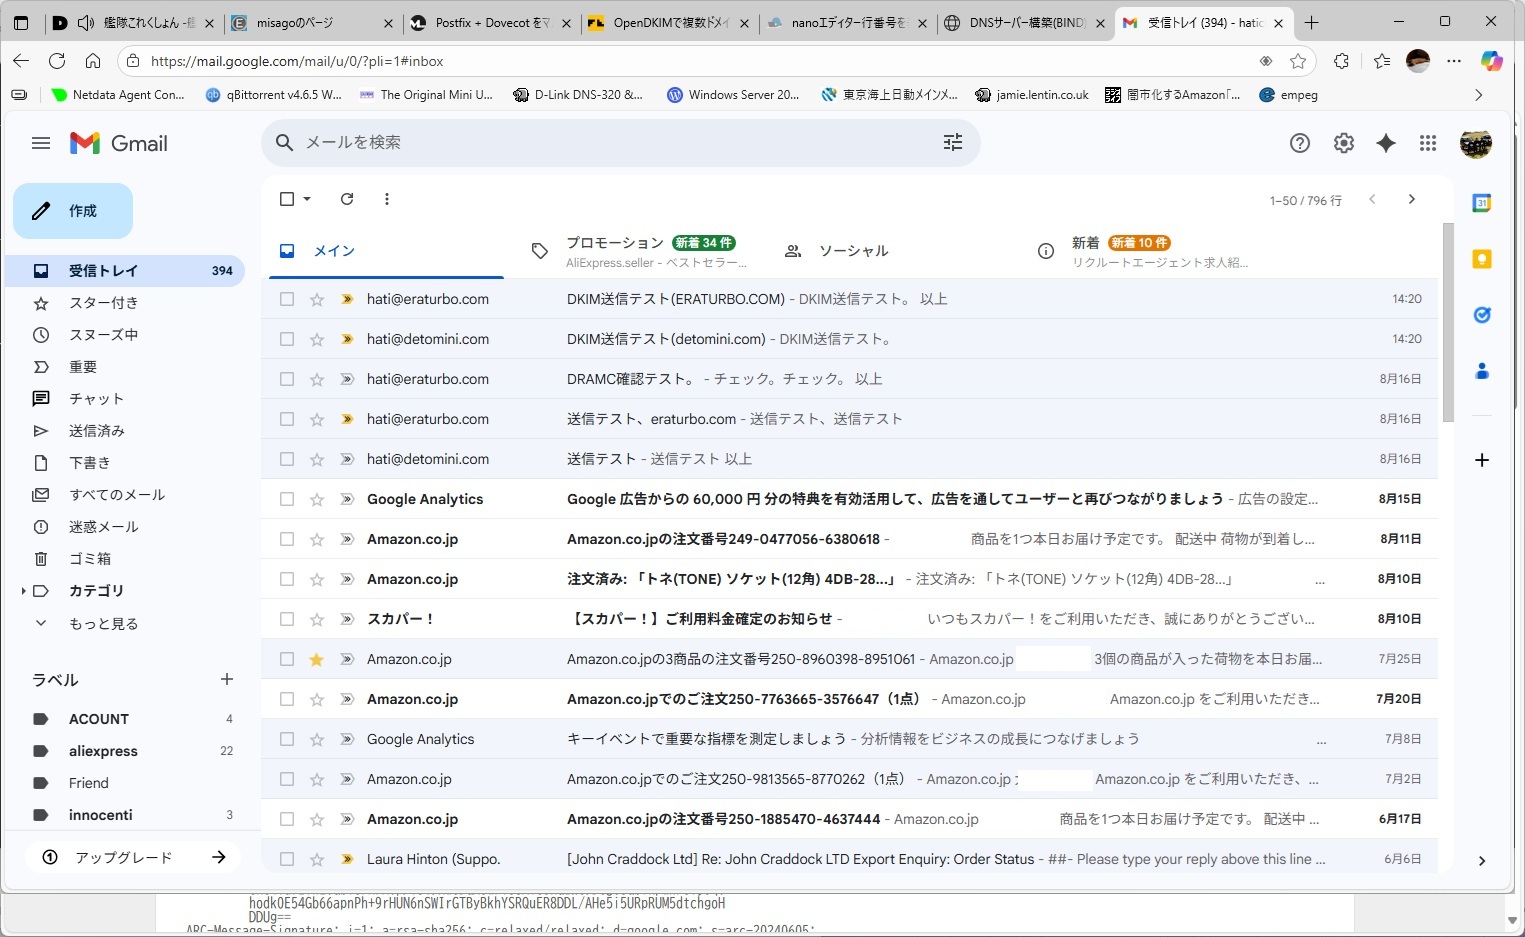Open the Netdata Agent Con... bookmark
Viewport: 1525px width, 937px height.
118,95
